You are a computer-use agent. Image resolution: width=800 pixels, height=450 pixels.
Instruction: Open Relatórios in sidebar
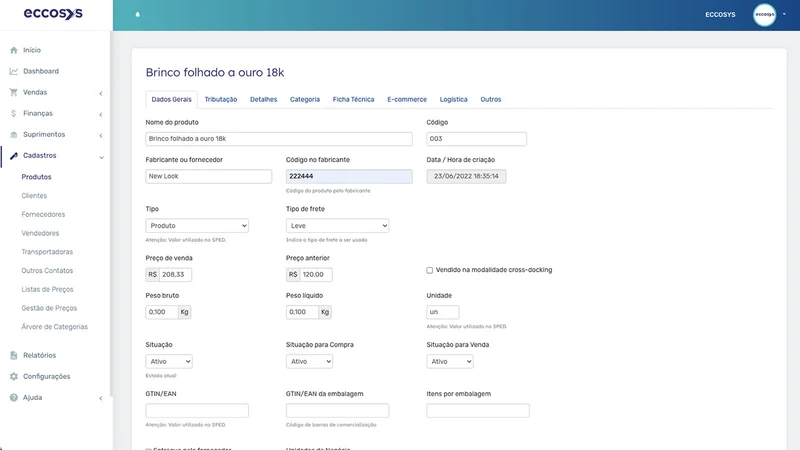coord(39,356)
